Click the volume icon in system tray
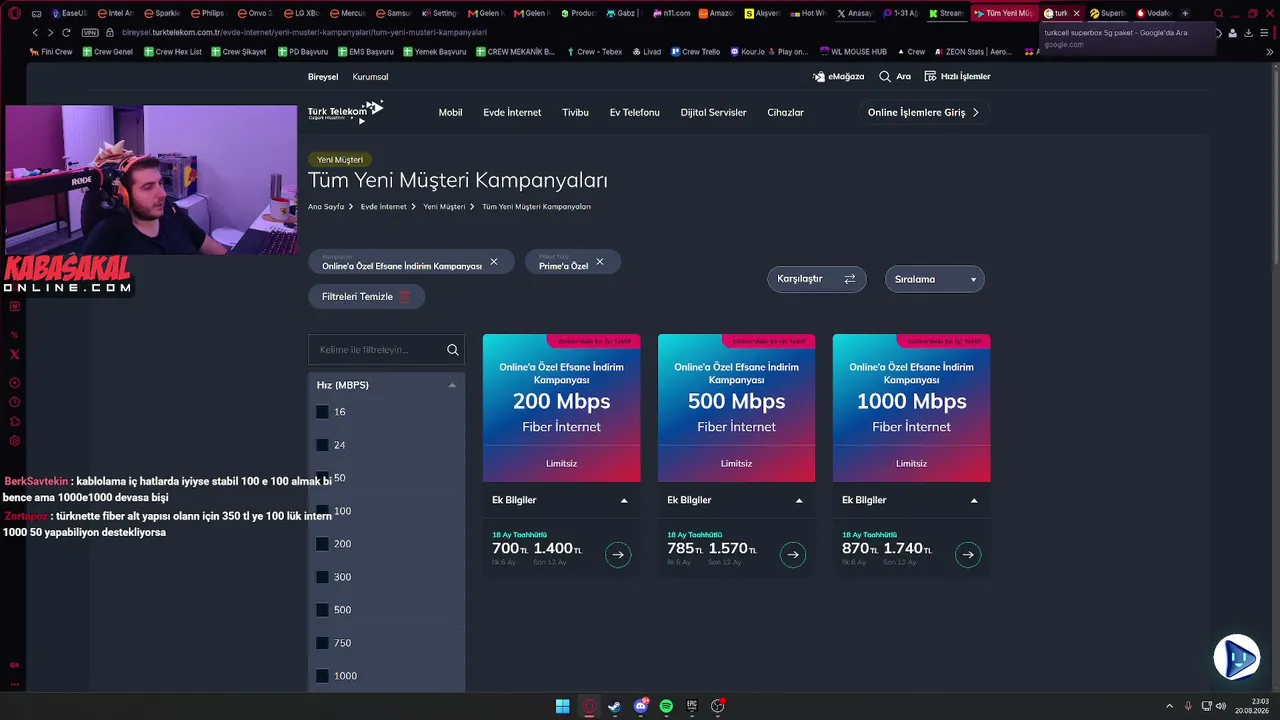The width and height of the screenshot is (1280, 720). tap(1220, 706)
